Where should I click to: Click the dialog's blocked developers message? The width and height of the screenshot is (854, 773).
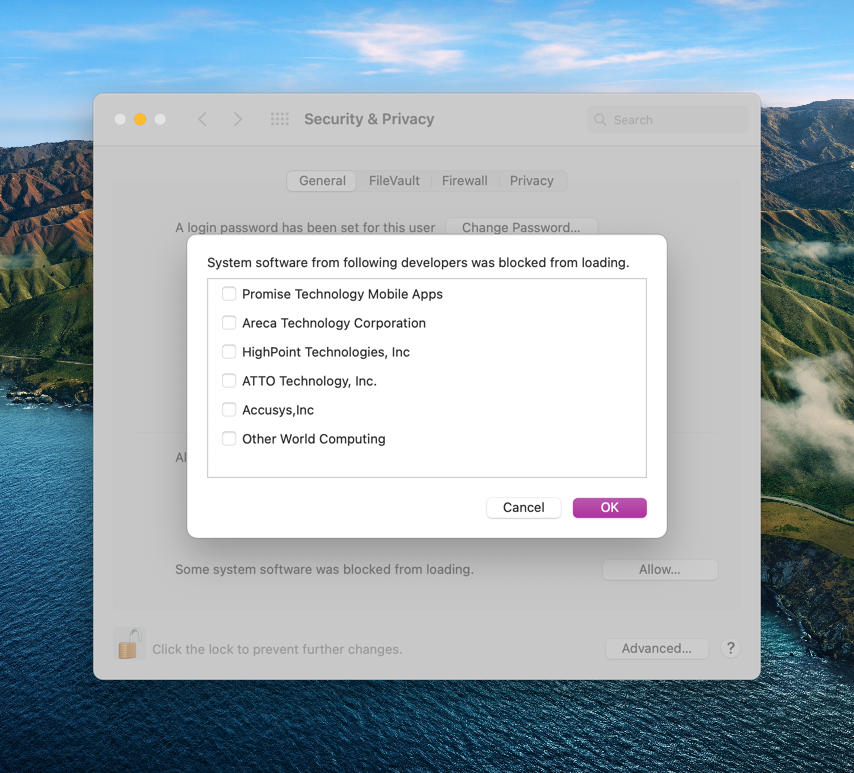tap(418, 263)
